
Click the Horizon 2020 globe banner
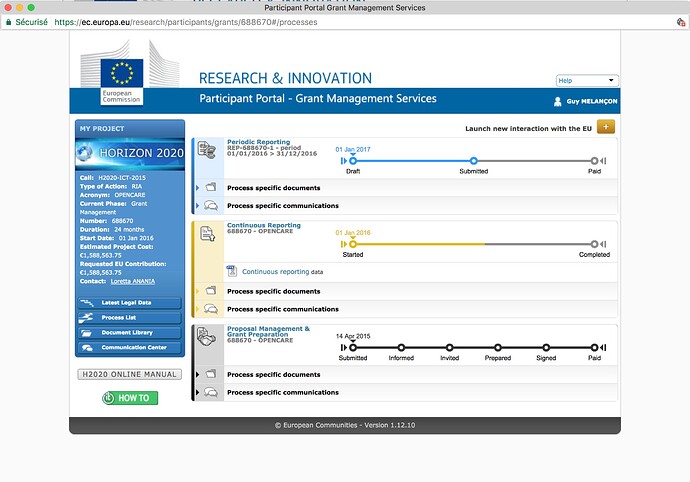130,153
